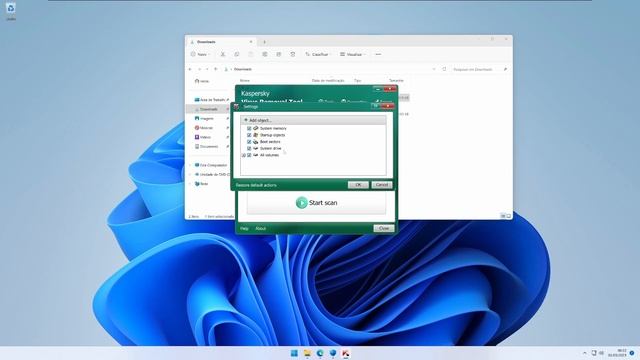
Task: Cancel the Settings dialog
Action: coord(382,185)
